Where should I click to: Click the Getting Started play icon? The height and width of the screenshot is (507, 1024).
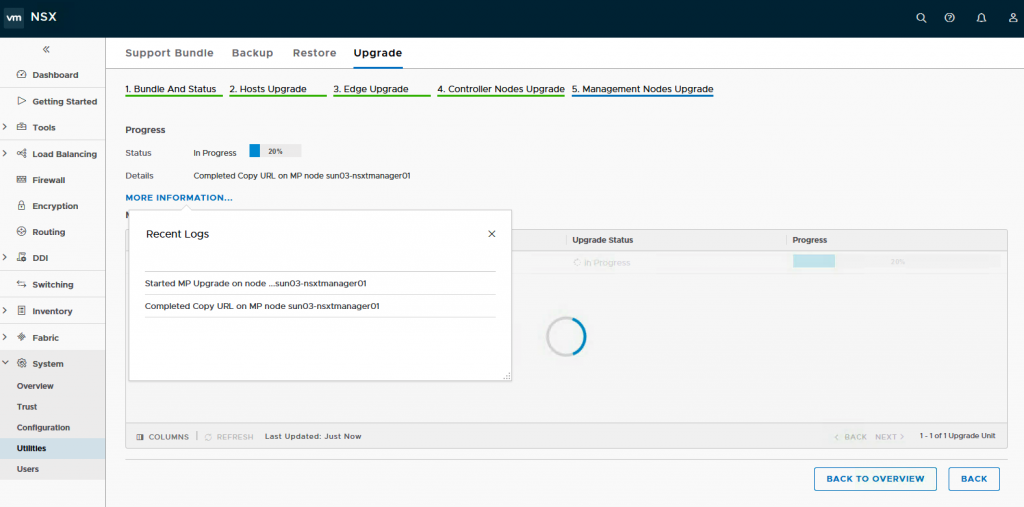click(21, 101)
